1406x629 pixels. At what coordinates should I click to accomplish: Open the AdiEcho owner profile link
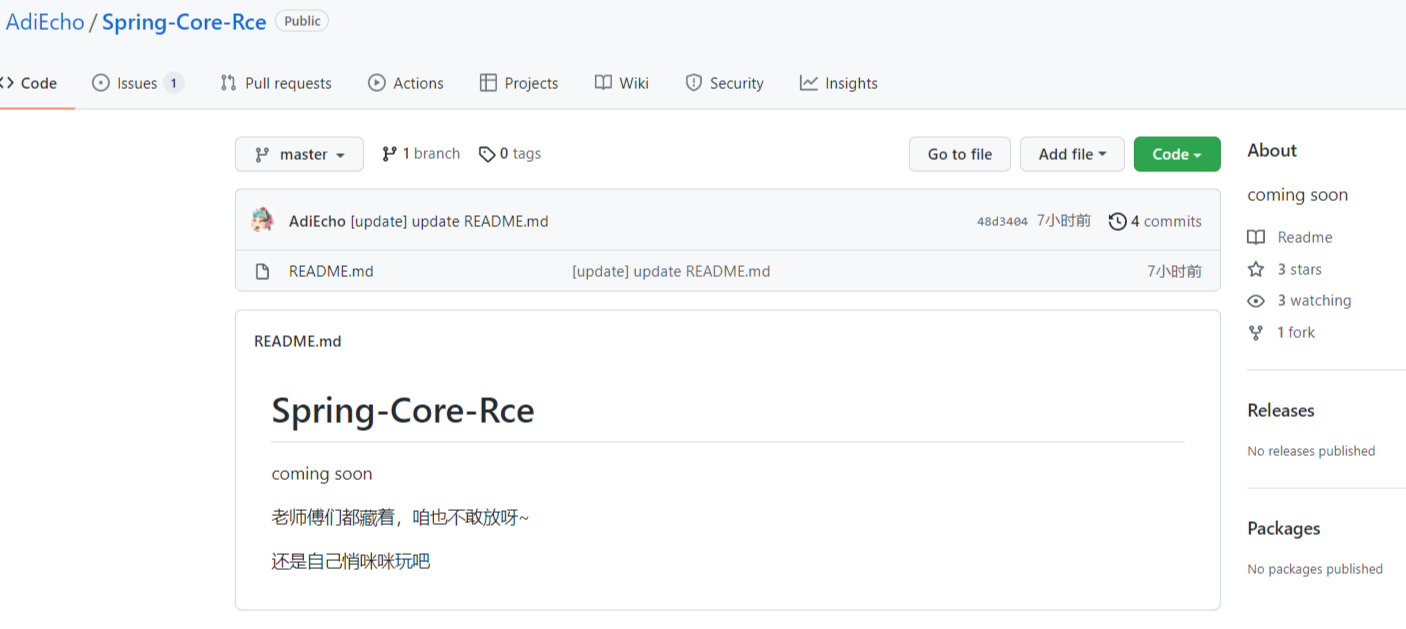click(x=45, y=22)
